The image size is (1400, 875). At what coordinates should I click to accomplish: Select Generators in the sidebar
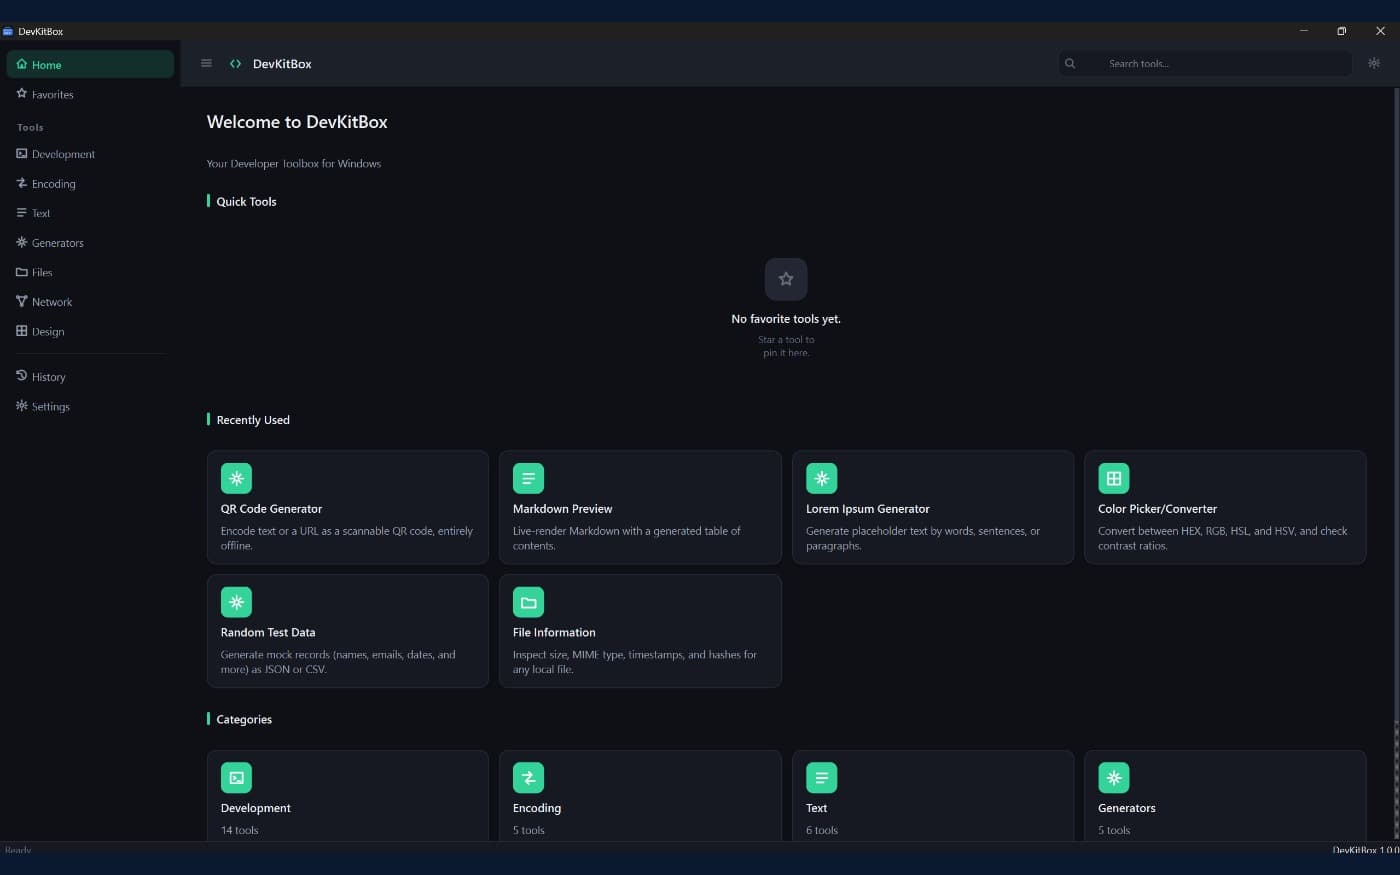tap(90, 243)
